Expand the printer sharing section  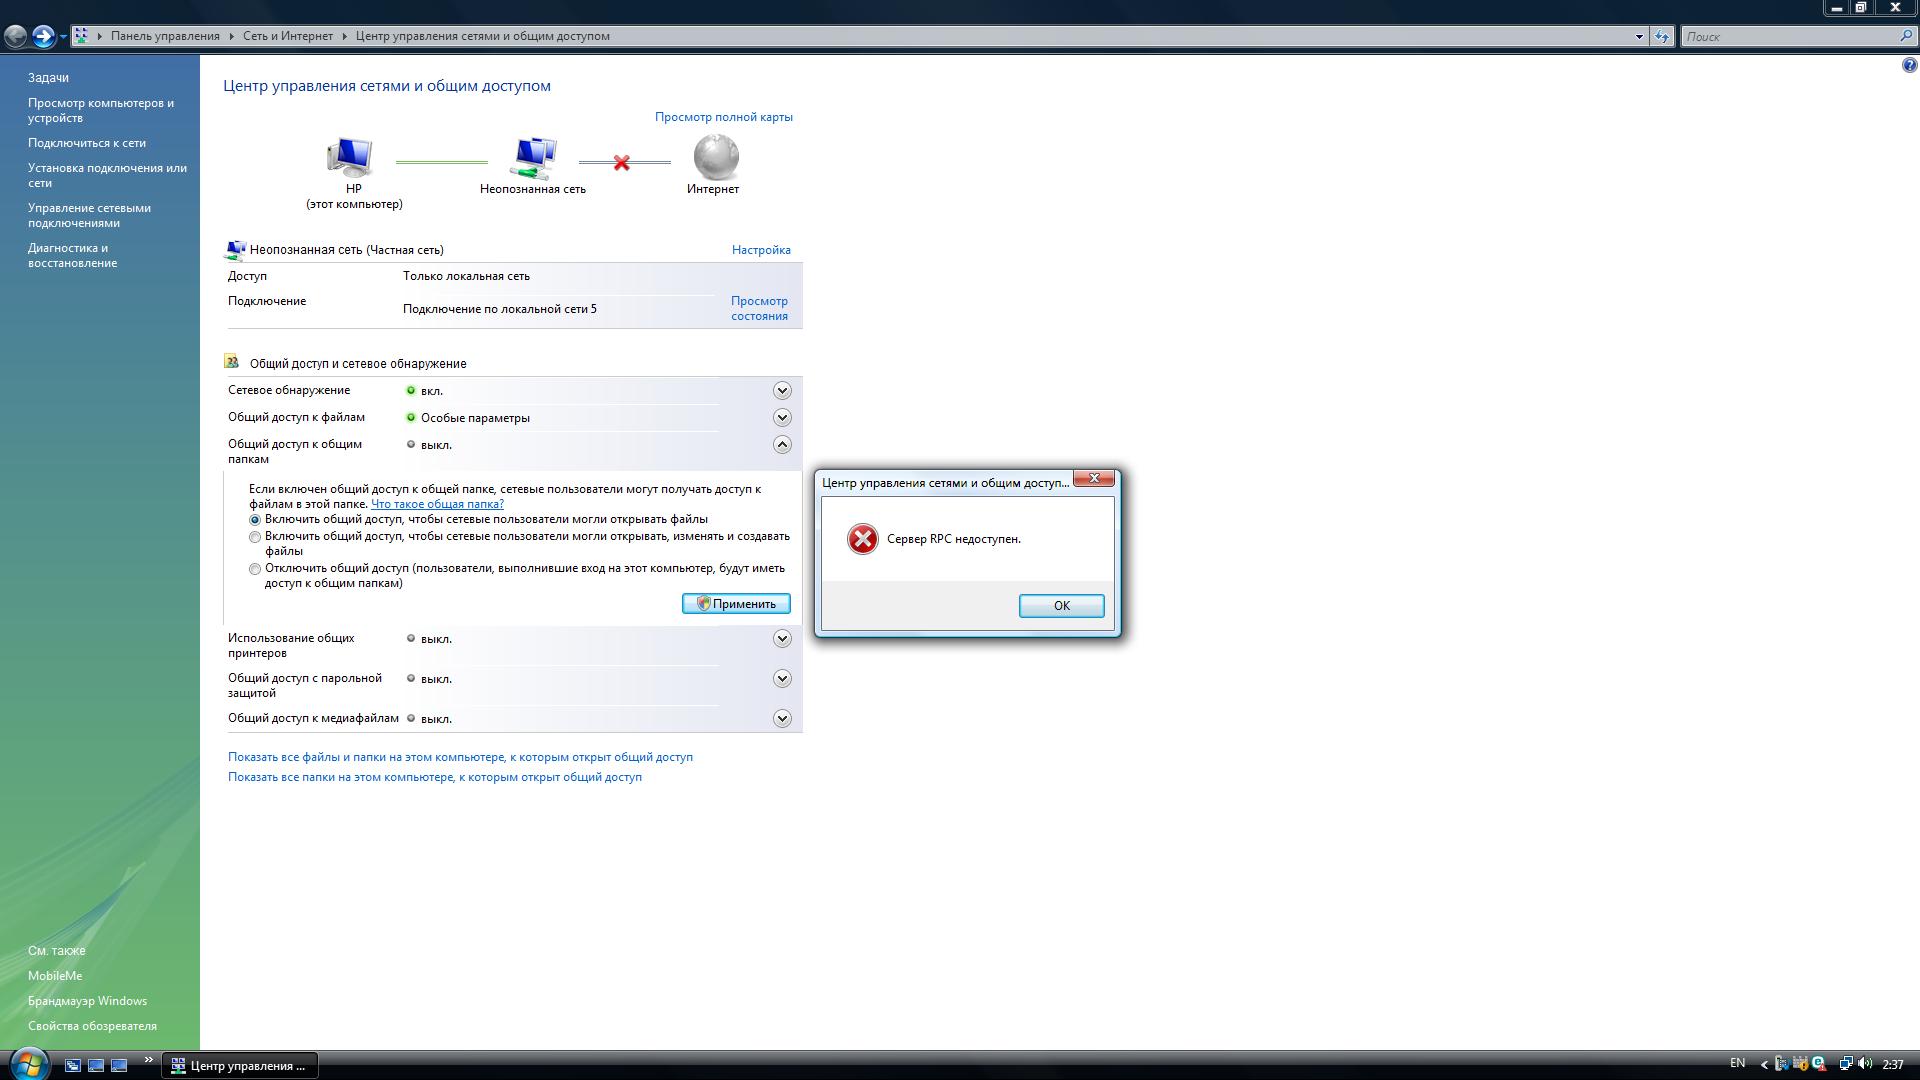coord(782,639)
